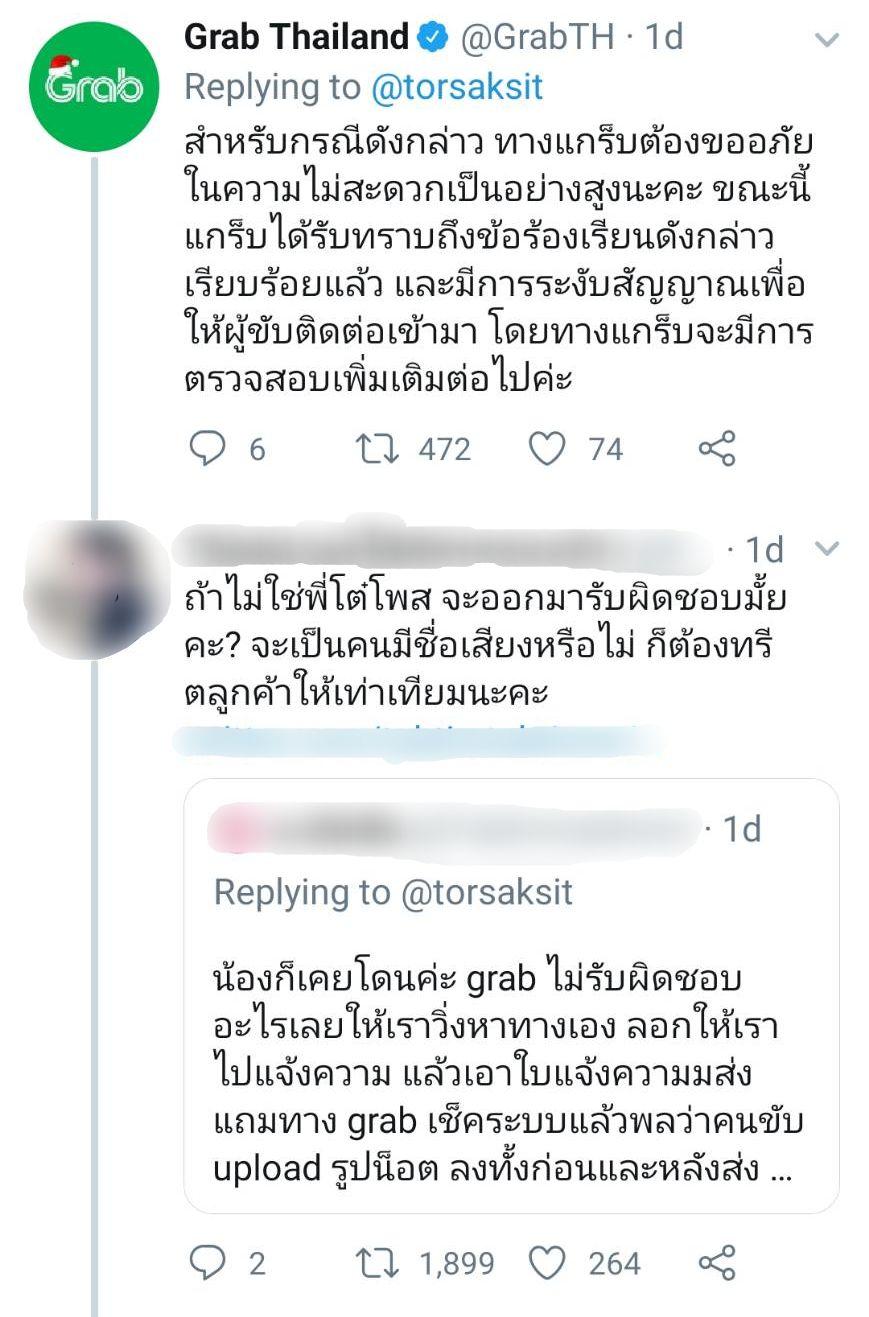Reply to the tweet with 1,899 retweets
Image resolution: width=869 pixels, height=1317 pixels.
208,1263
